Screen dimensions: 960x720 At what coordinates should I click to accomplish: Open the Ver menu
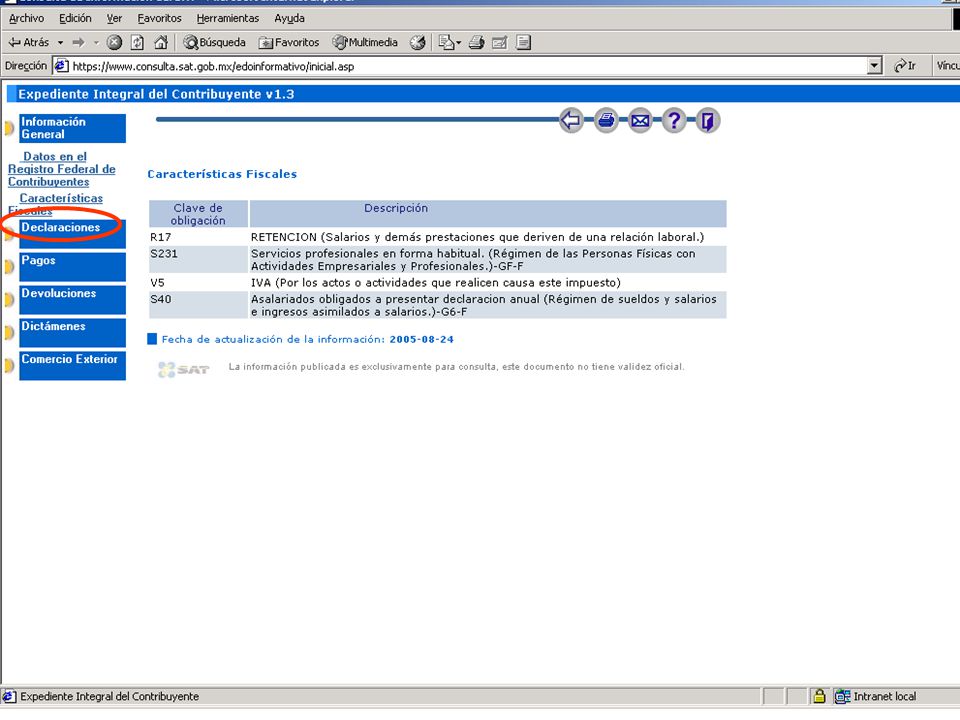coord(114,18)
